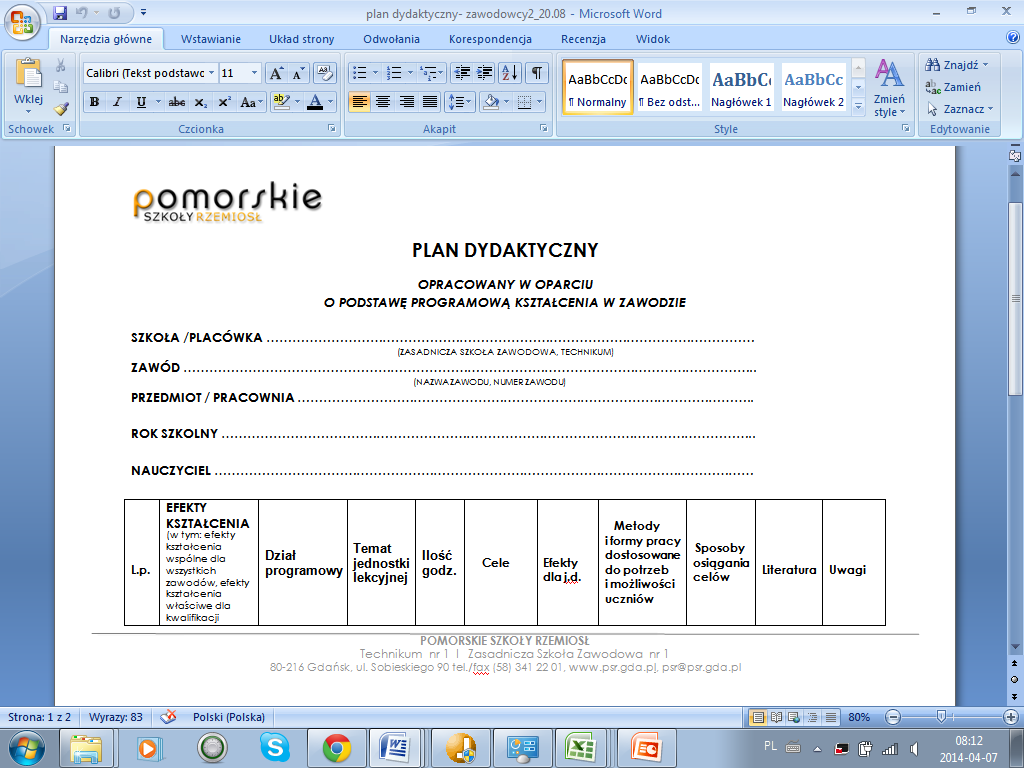Toggle Underline formatting

coord(141,102)
